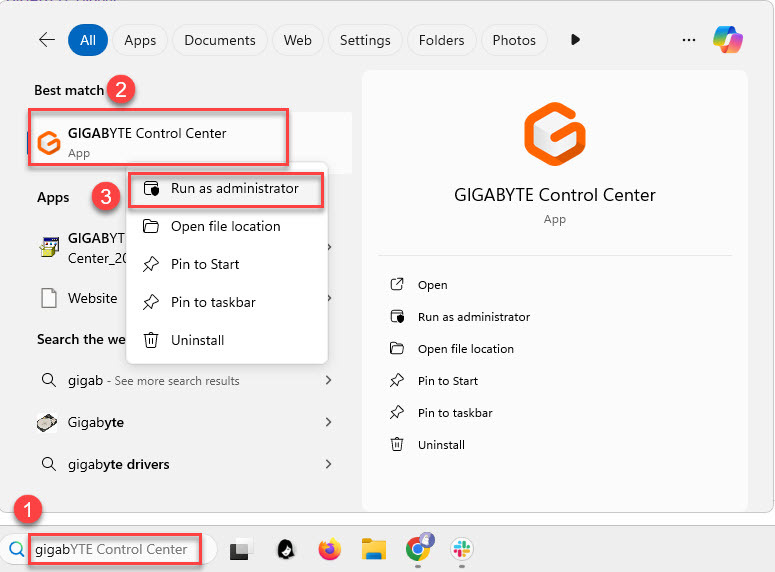Screen dimensions: 775x572
Task: Open the Copilot icon at top right
Action: (x=727, y=40)
